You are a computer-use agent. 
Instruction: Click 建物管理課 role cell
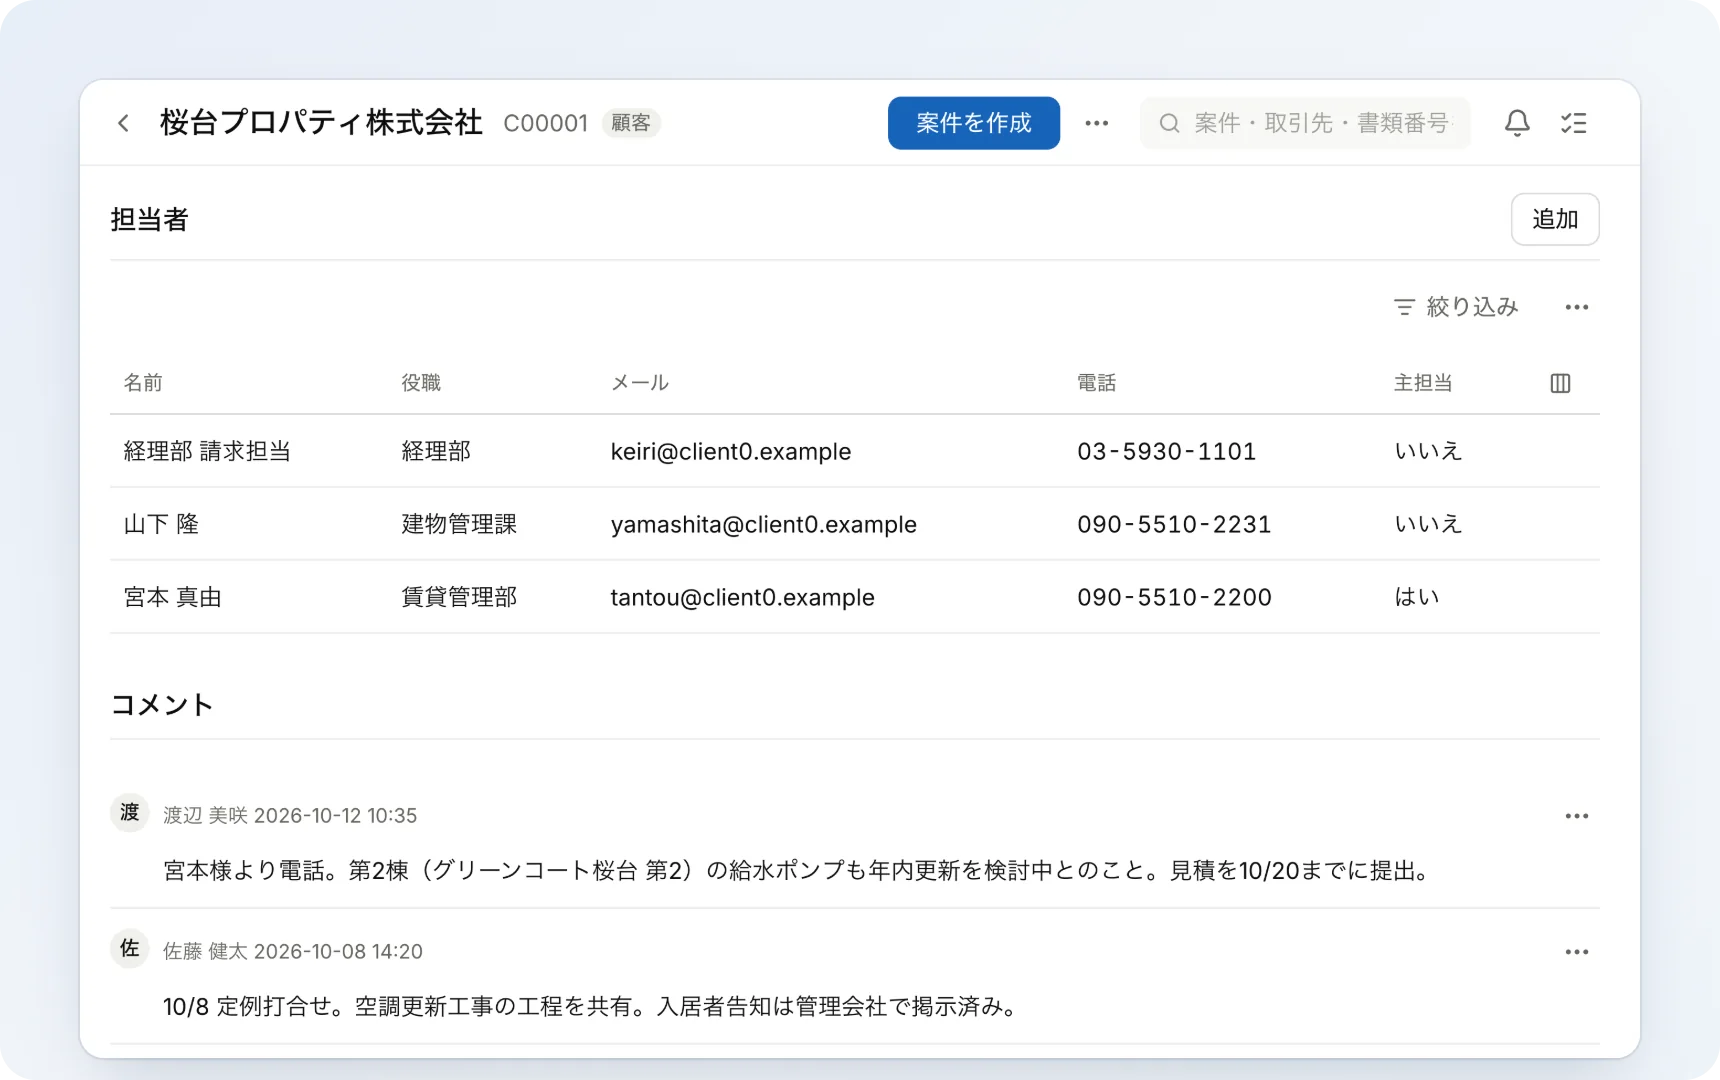coord(459,524)
